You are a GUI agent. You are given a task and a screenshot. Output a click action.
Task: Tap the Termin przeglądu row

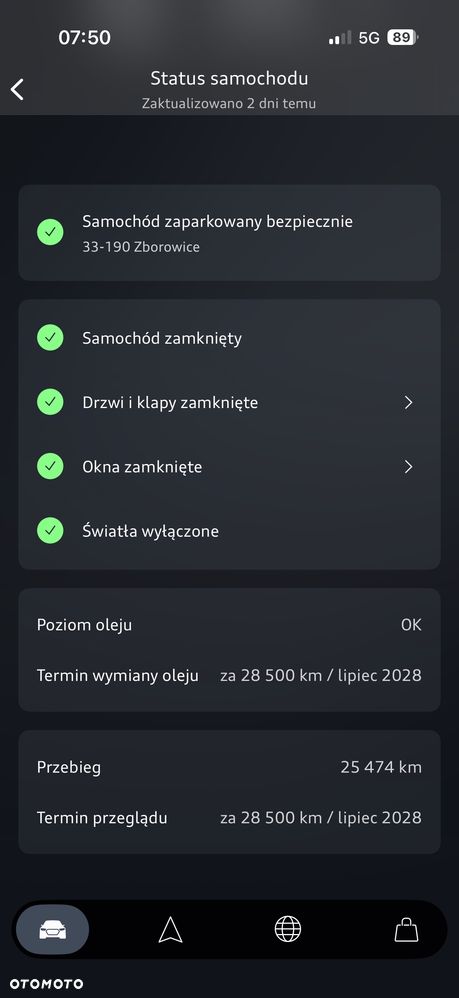click(x=229, y=818)
